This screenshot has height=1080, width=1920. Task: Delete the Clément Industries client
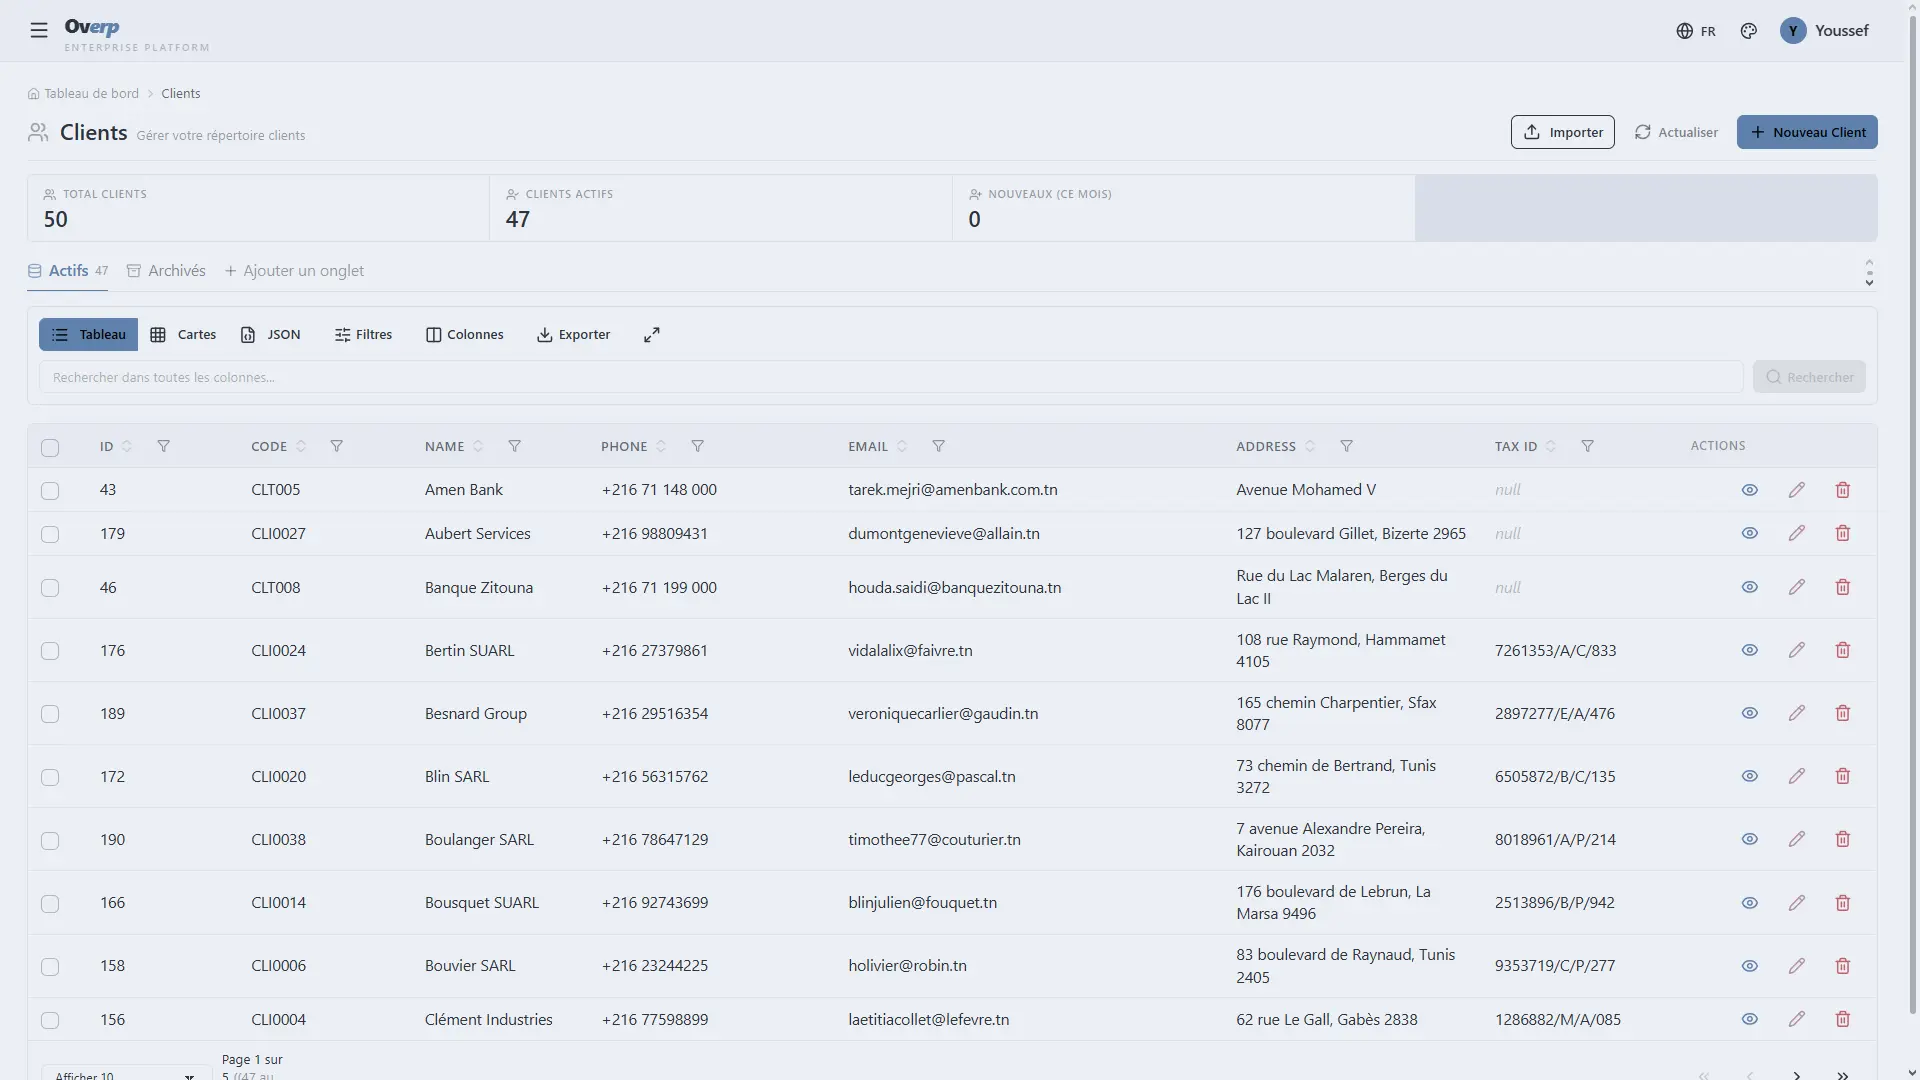pos(1842,1019)
